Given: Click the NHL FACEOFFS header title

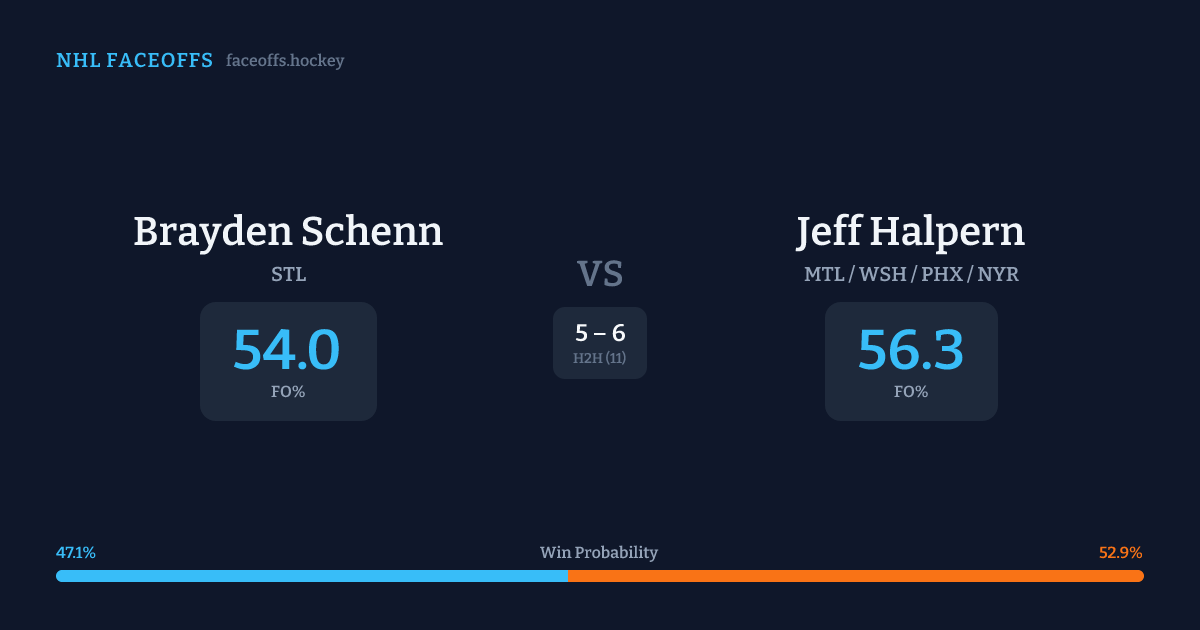Looking at the screenshot, I should [134, 61].
